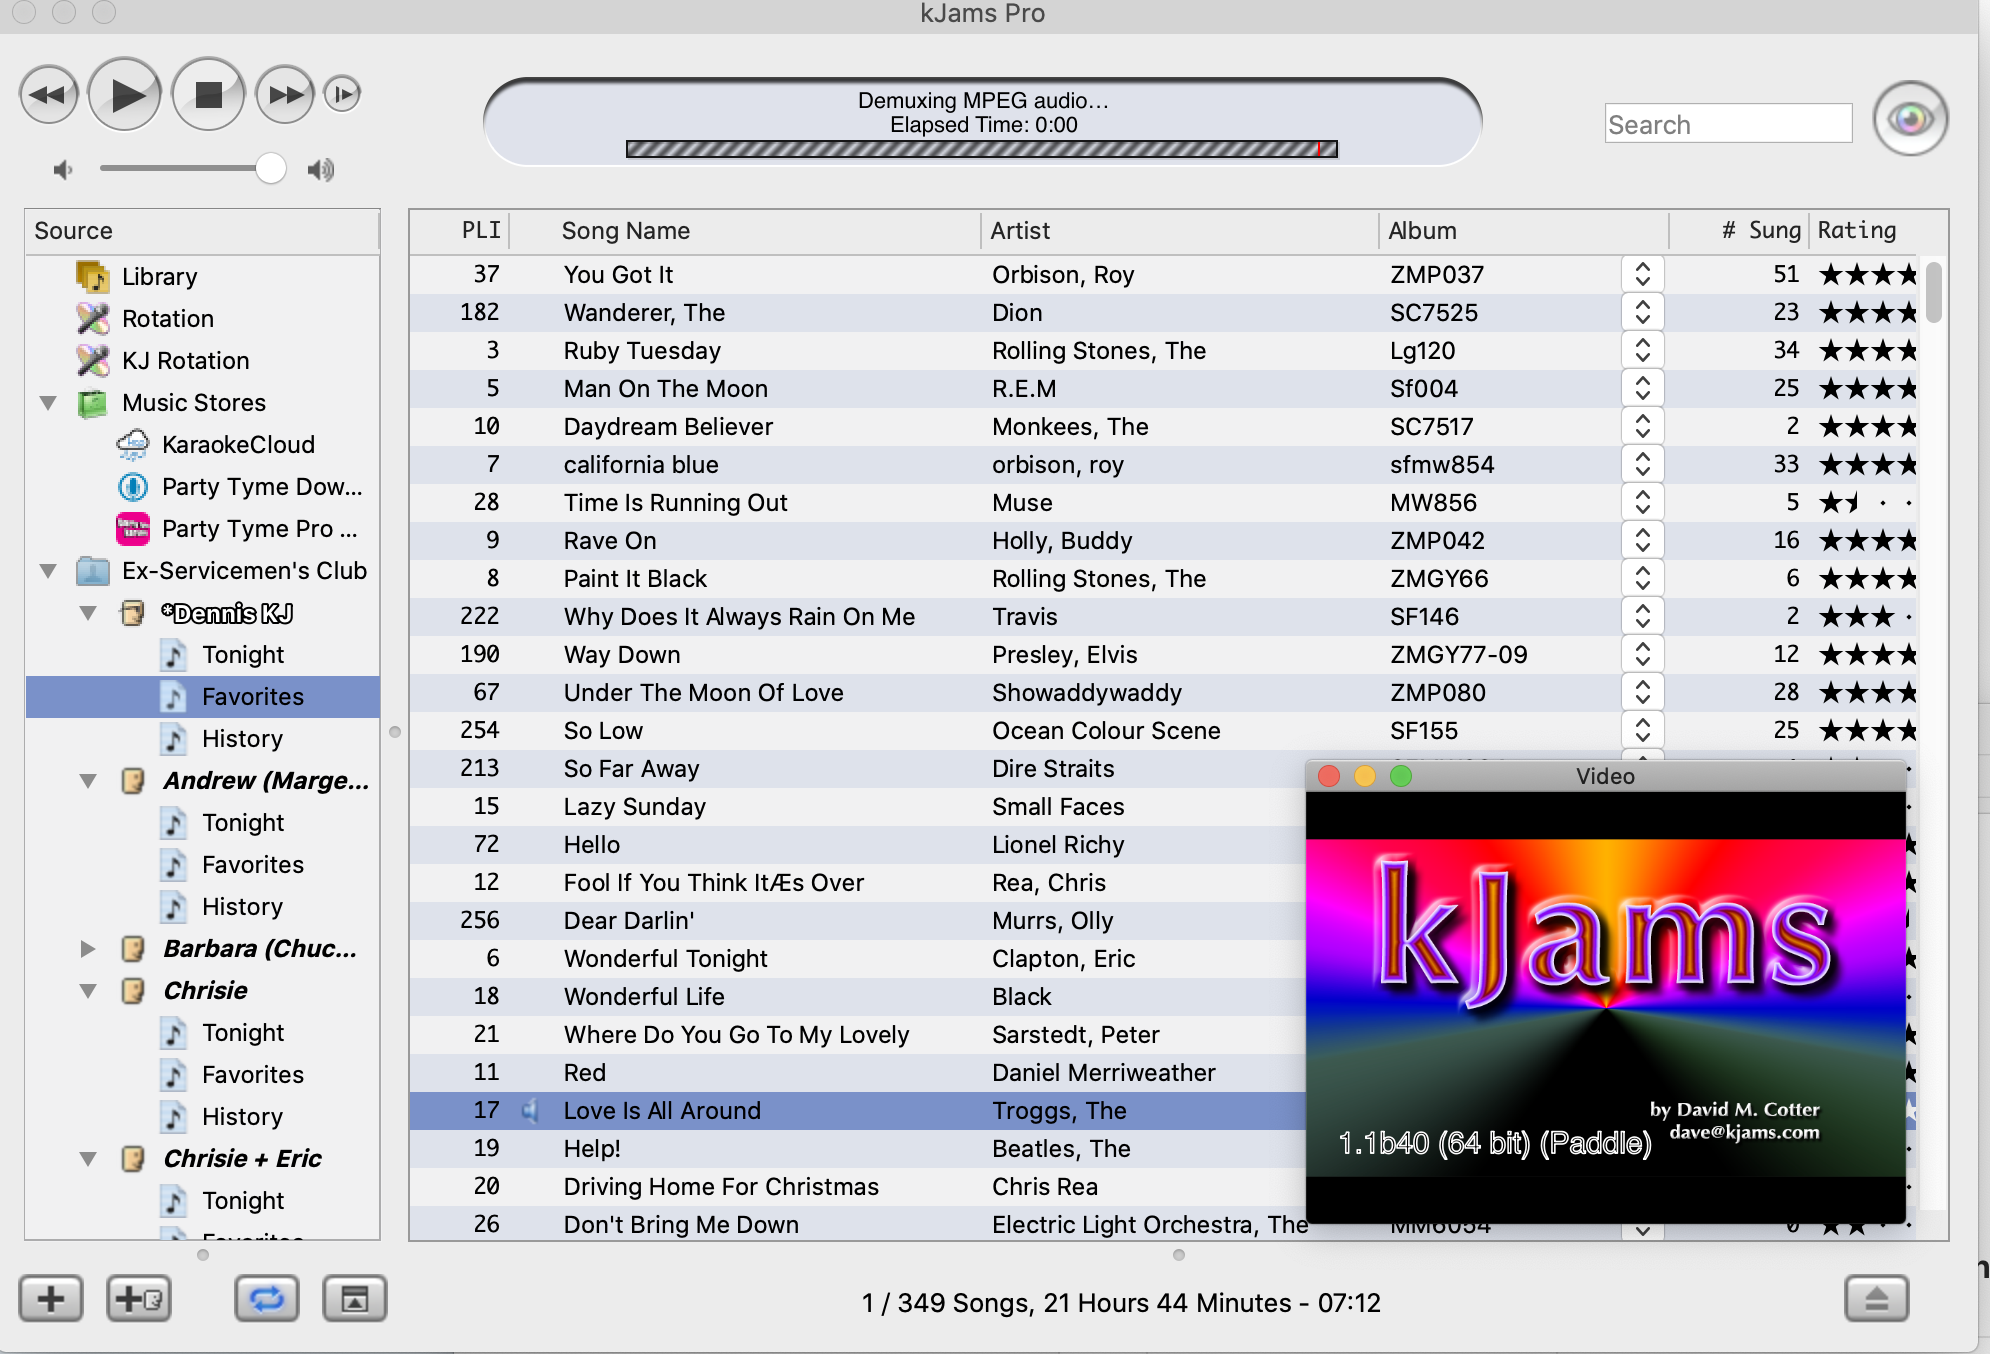Toggle the video window button at the bottom
This screenshot has height=1354, width=1990.
[354, 1299]
